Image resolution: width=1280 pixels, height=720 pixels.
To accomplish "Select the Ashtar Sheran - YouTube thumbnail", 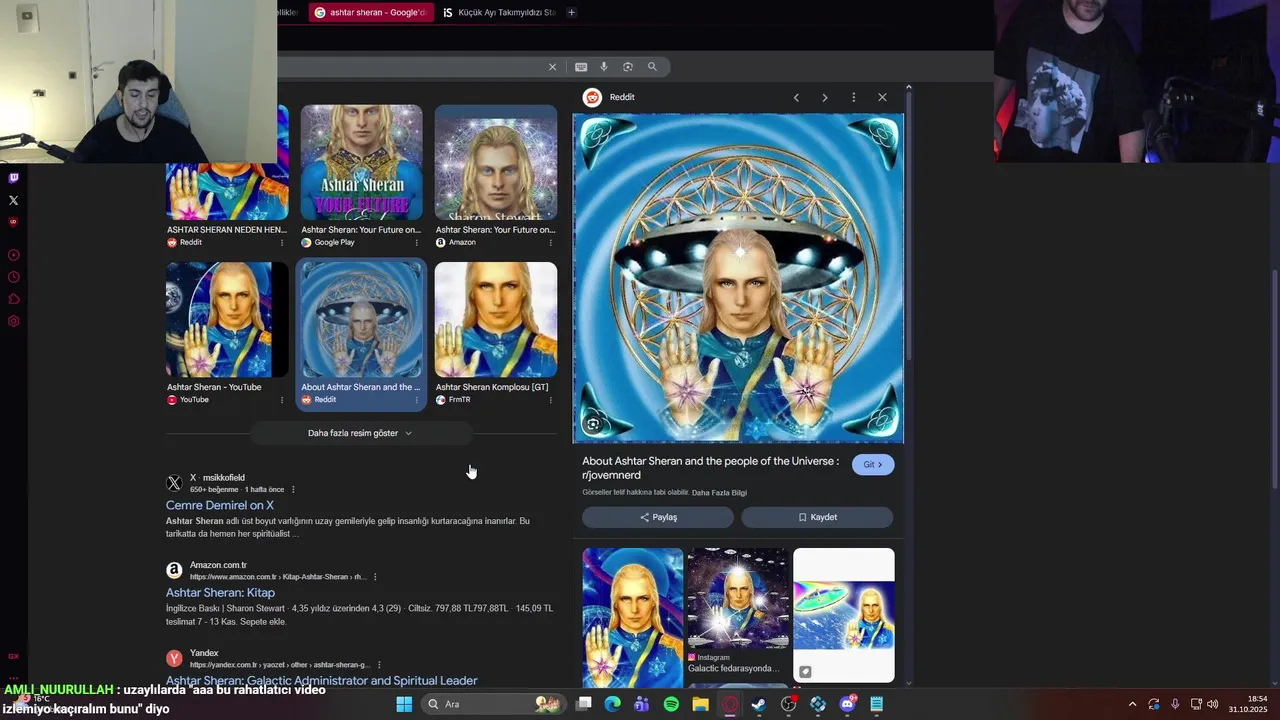I will [x=227, y=320].
